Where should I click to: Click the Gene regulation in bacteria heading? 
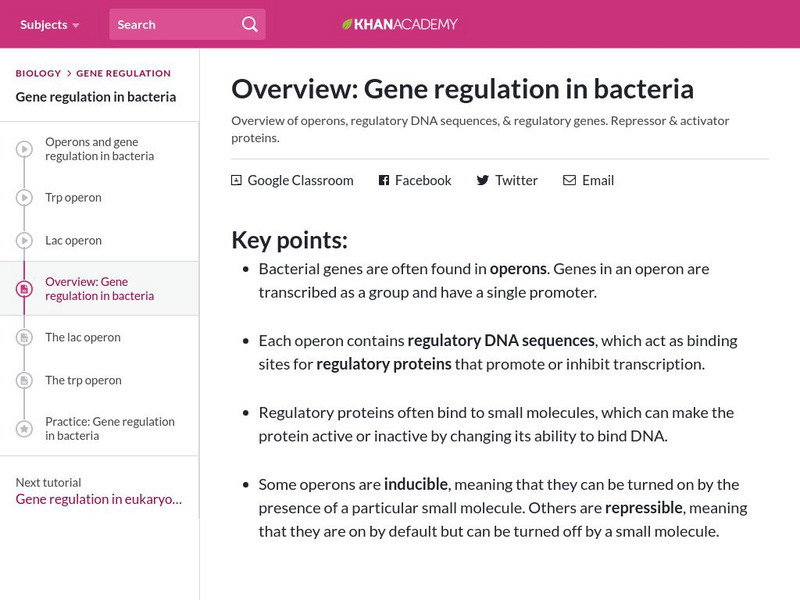pyautogui.click(x=94, y=97)
